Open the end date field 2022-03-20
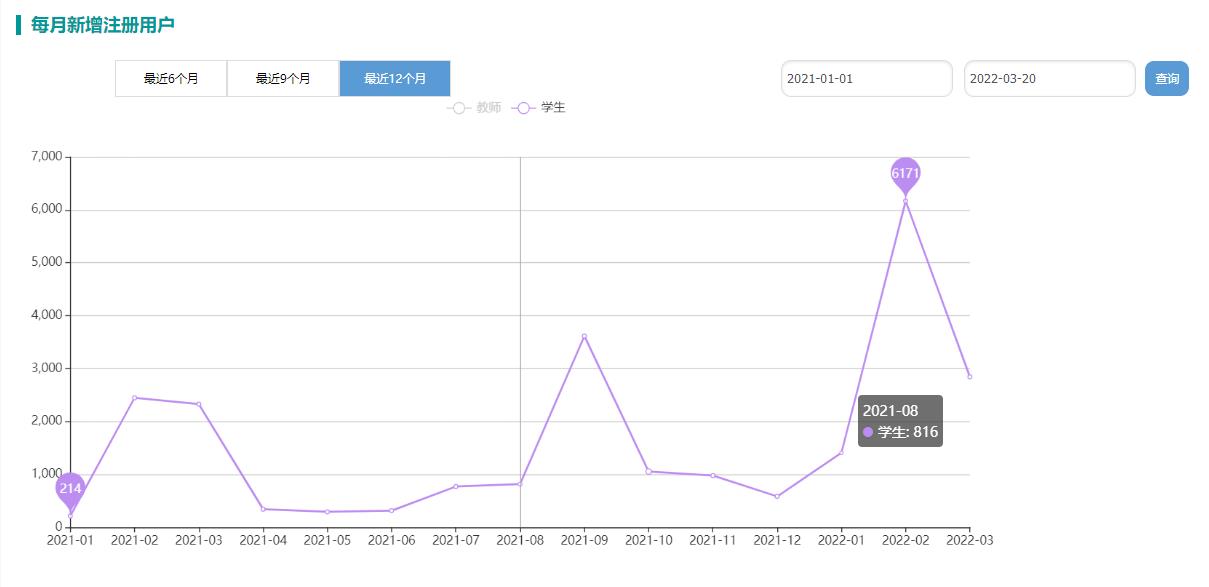Screen dimensions: 1209x587 (x=1049, y=79)
